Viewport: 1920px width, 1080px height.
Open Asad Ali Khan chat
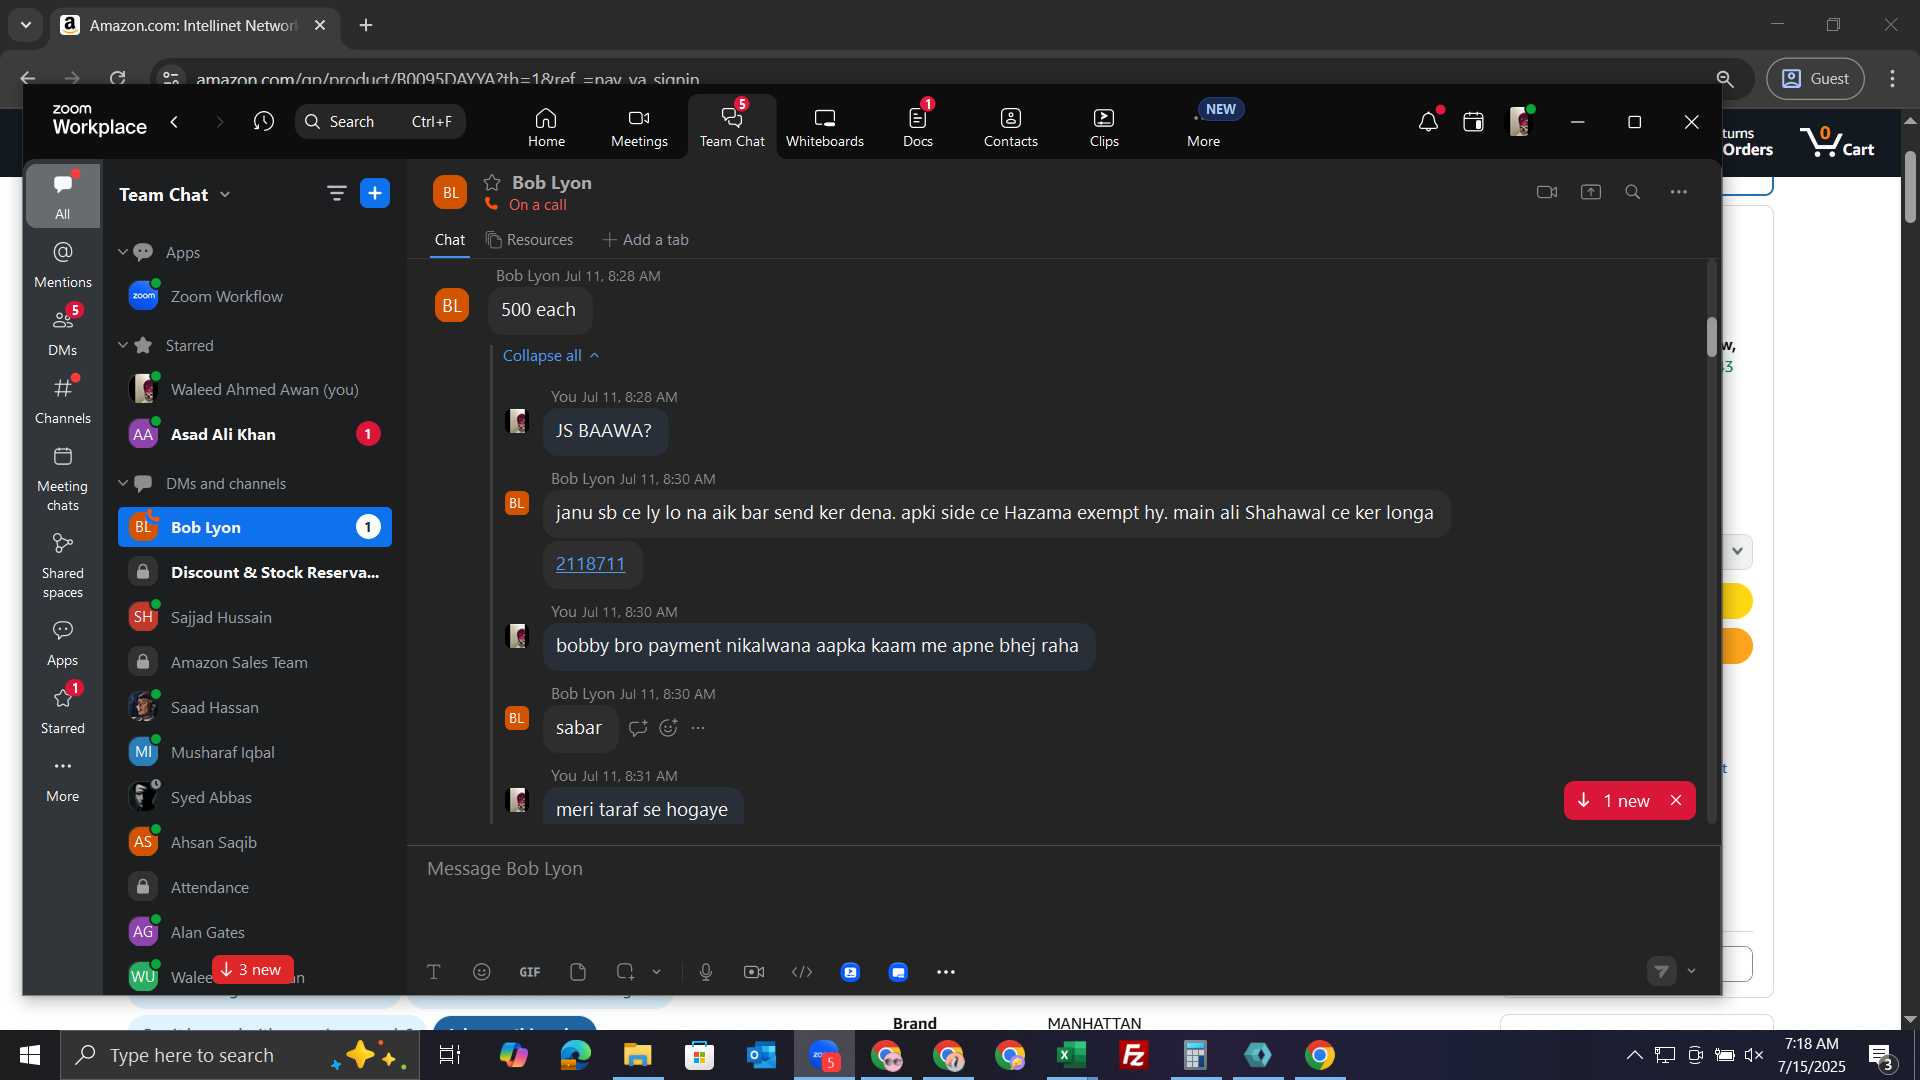pyautogui.click(x=255, y=434)
